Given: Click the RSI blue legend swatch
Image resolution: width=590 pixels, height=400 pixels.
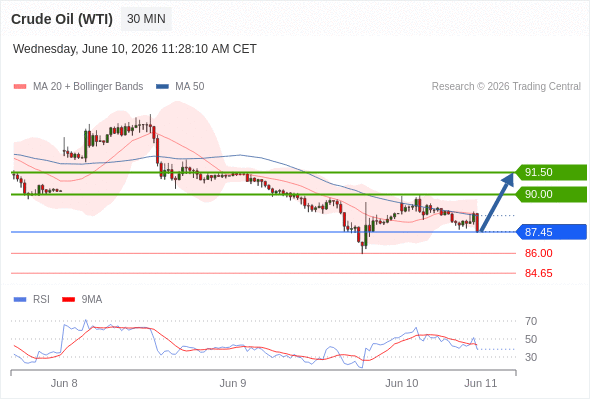Looking at the screenshot, I should point(20,300).
